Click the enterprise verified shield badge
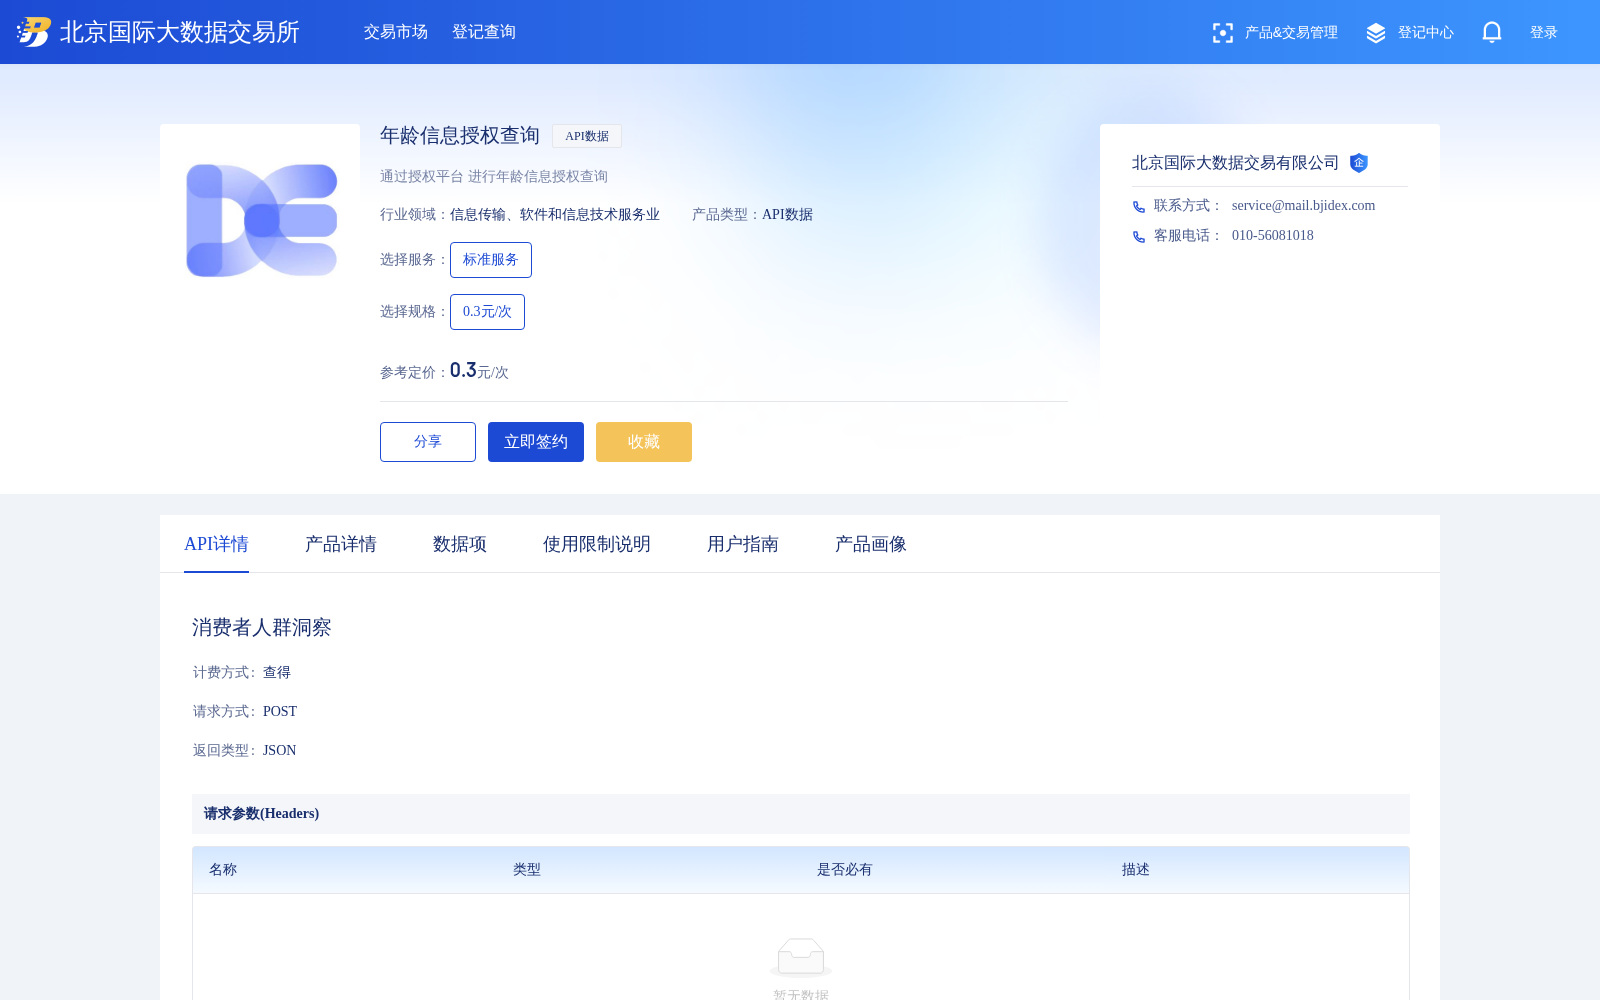This screenshot has height=1000, width=1600. click(x=1359, y=163)
